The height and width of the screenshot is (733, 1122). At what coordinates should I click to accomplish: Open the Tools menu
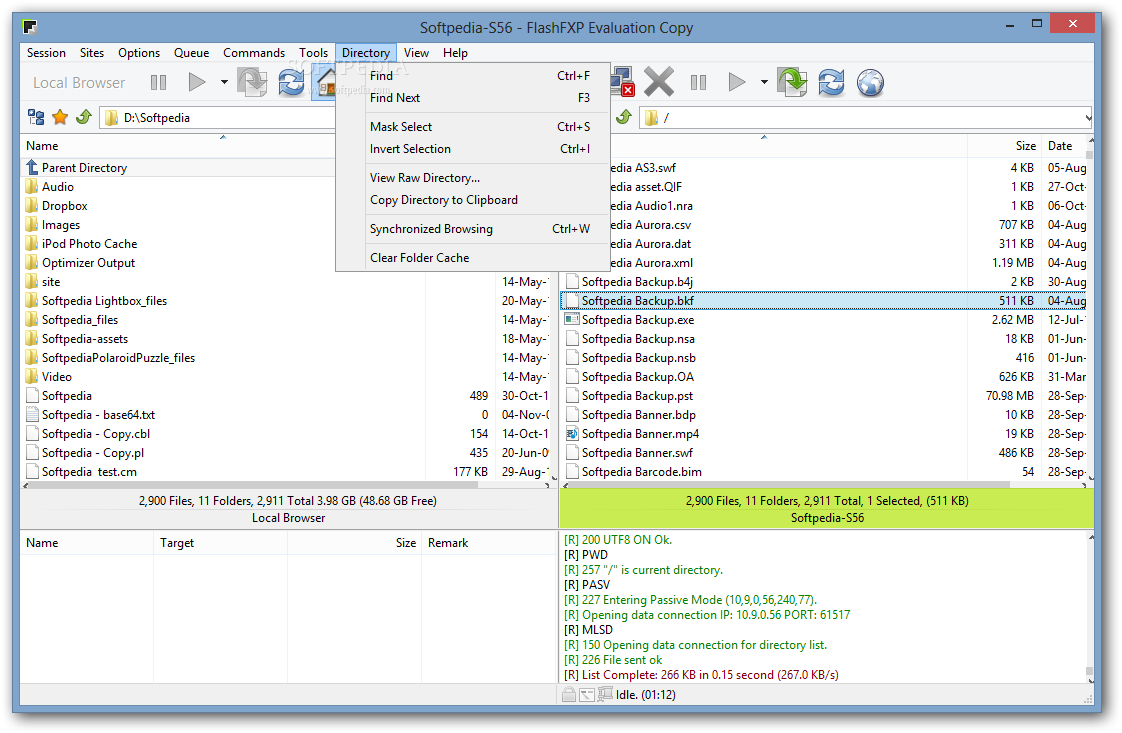tap(313, 53)
